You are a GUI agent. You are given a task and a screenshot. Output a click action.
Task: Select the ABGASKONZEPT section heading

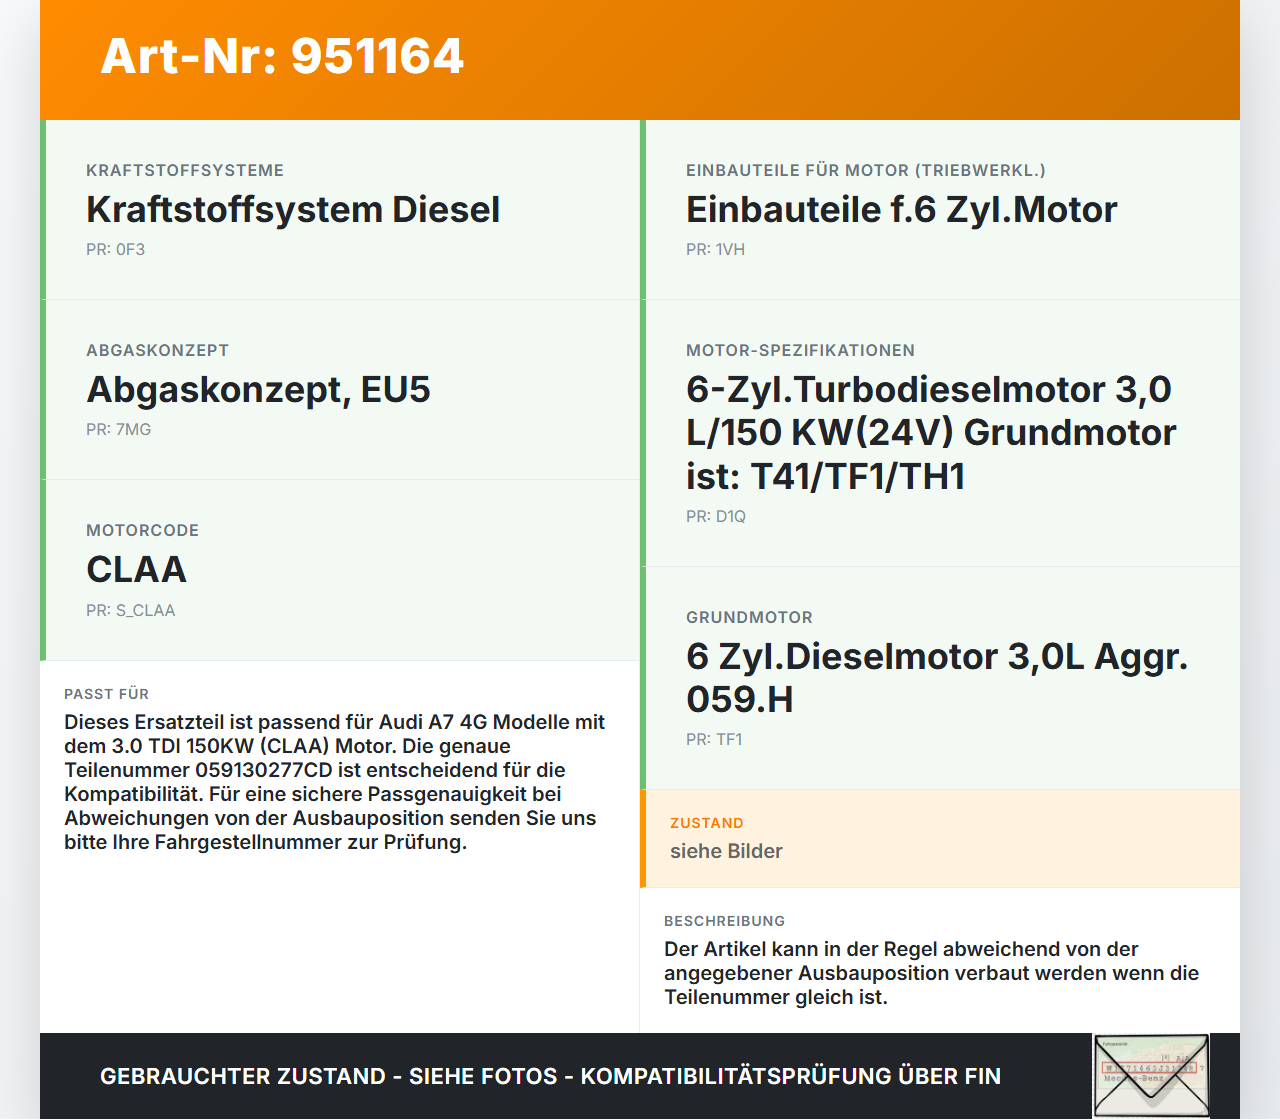point(157,350)
